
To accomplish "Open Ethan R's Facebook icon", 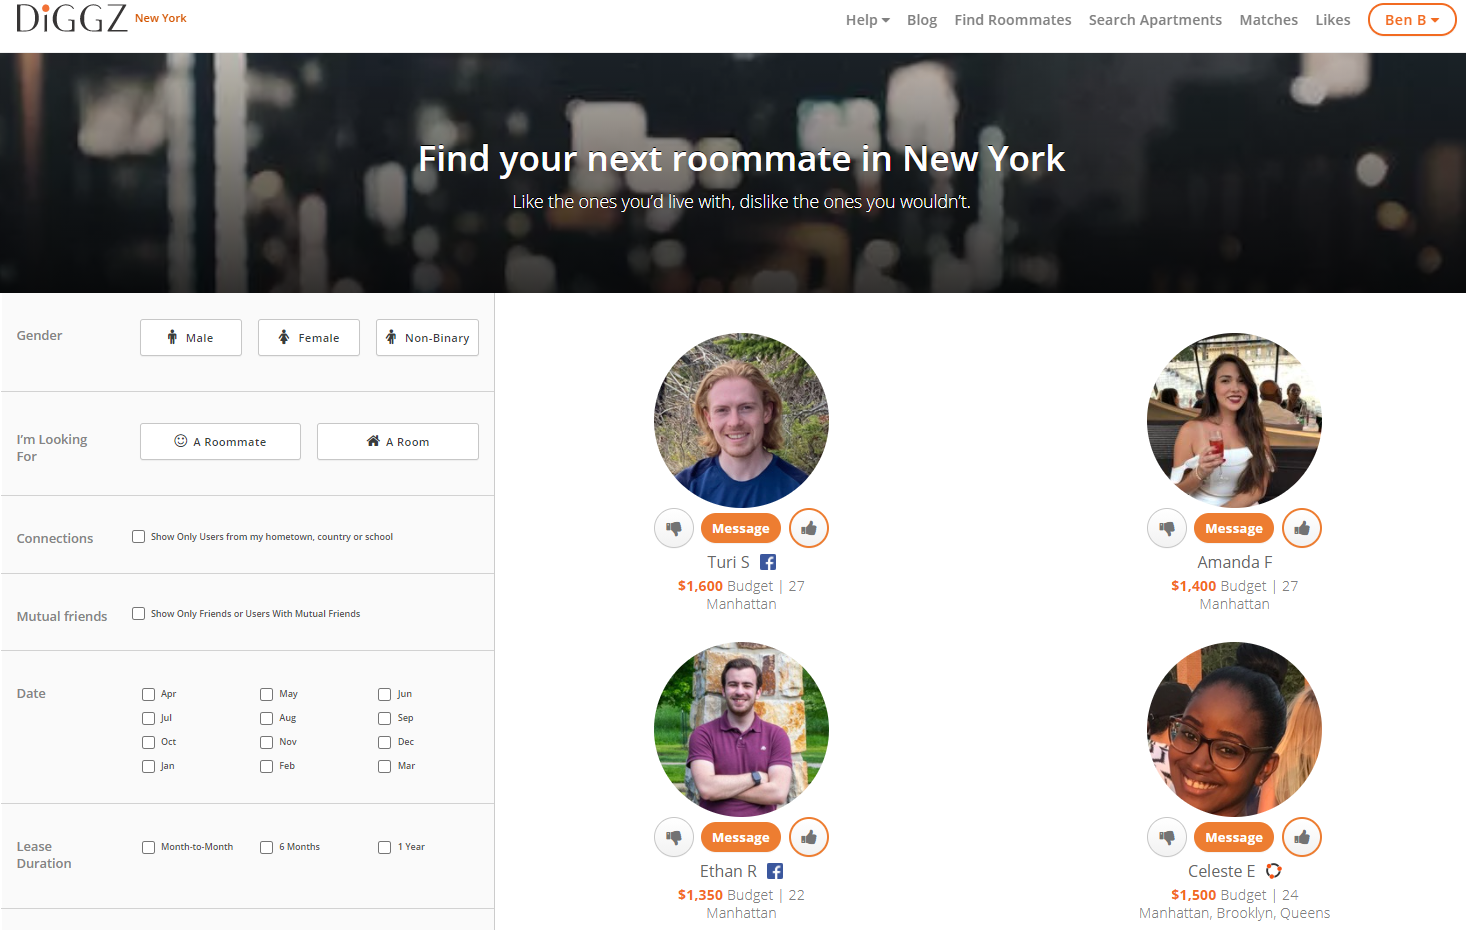I will coord(775,871).
